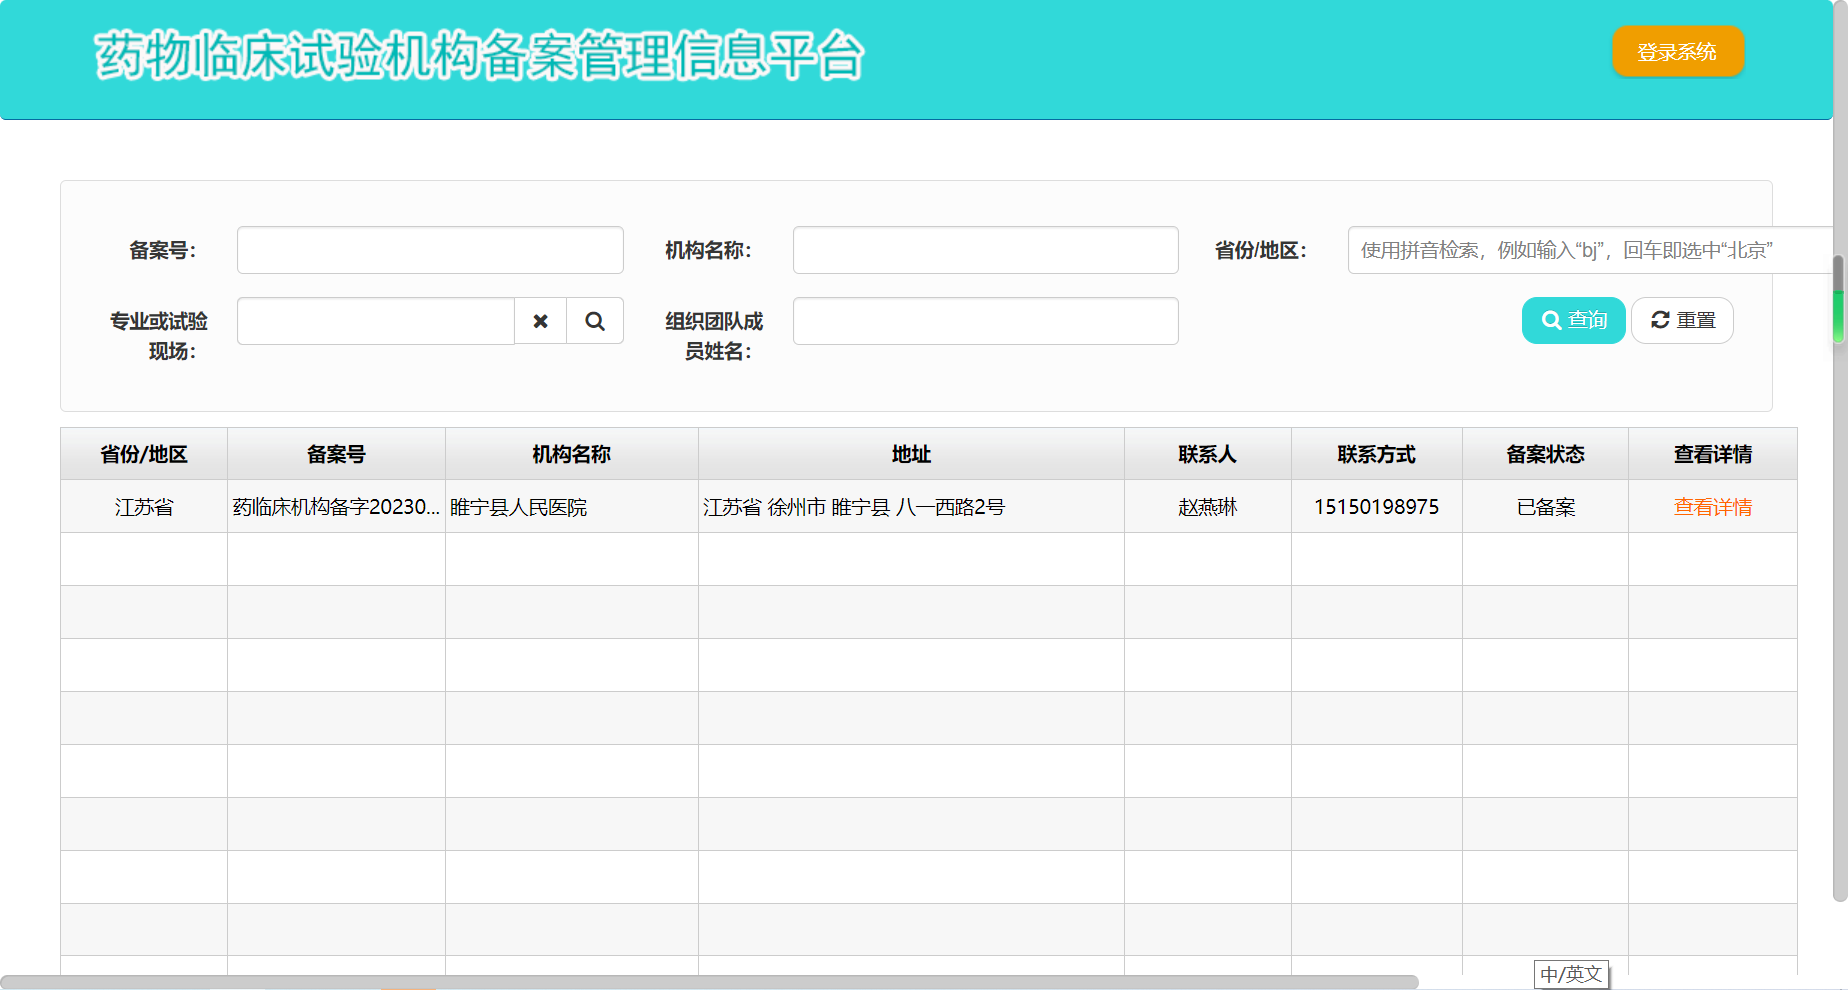
Task: Toggle the 中/英文 language switch
Action: pos(1571,974)
